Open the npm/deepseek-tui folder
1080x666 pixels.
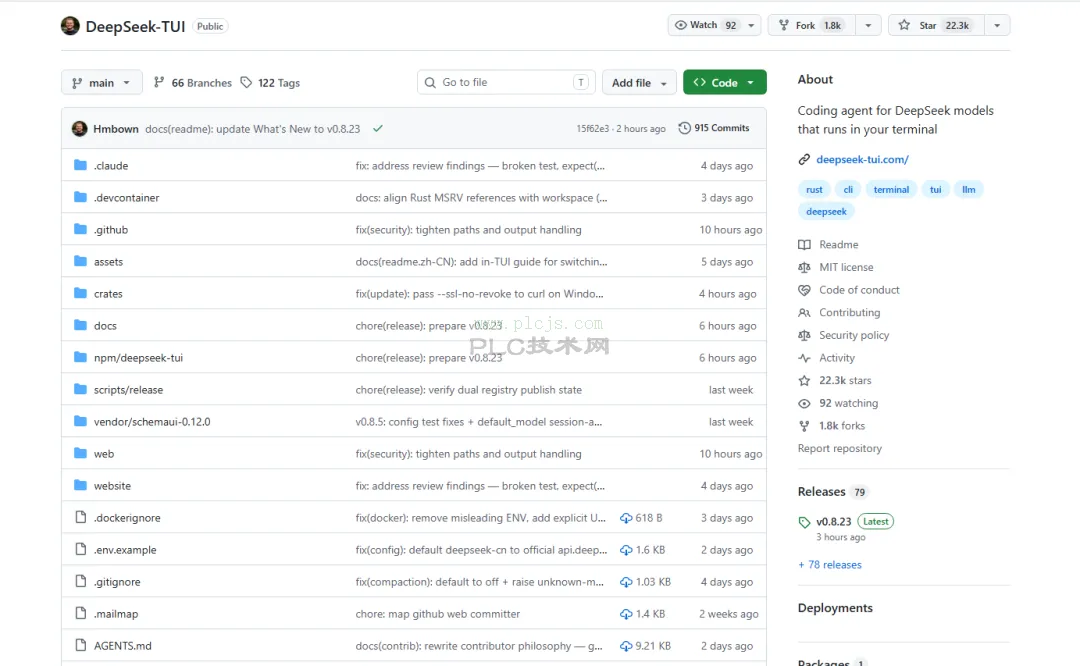(138, 358)
